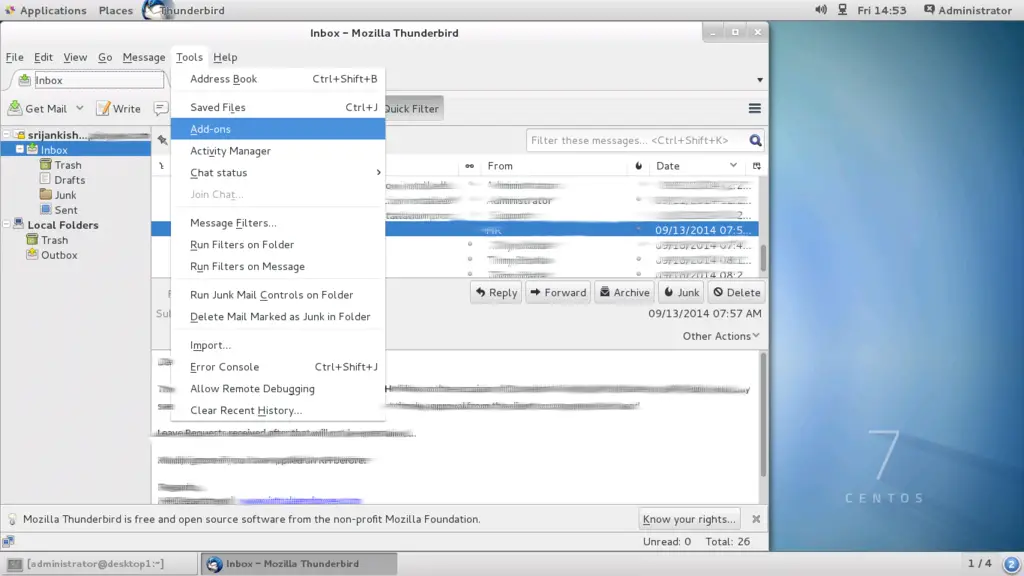
Task: Click the read status glasses column icon
Action: click(x=469, y=166)
